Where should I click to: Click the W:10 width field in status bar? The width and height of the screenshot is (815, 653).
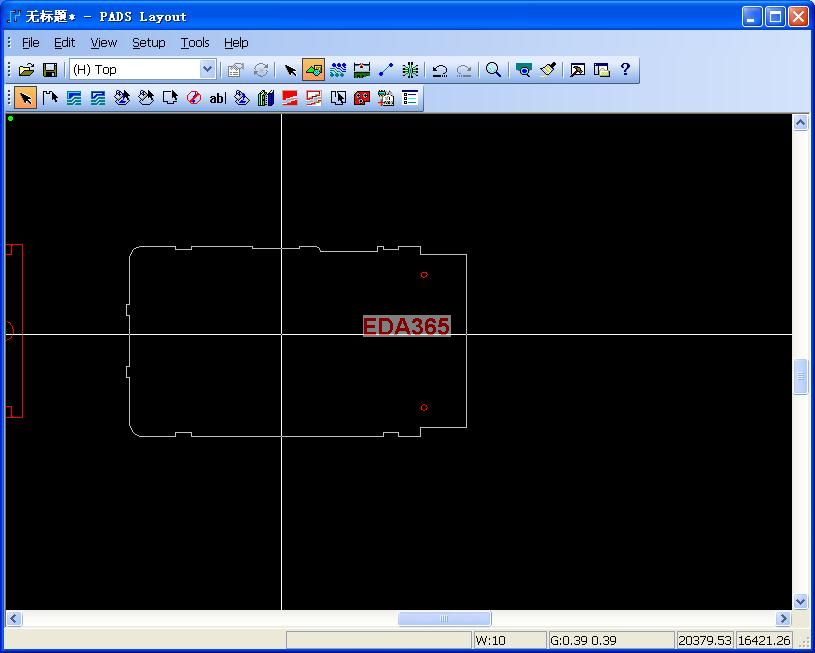(508, 640)
